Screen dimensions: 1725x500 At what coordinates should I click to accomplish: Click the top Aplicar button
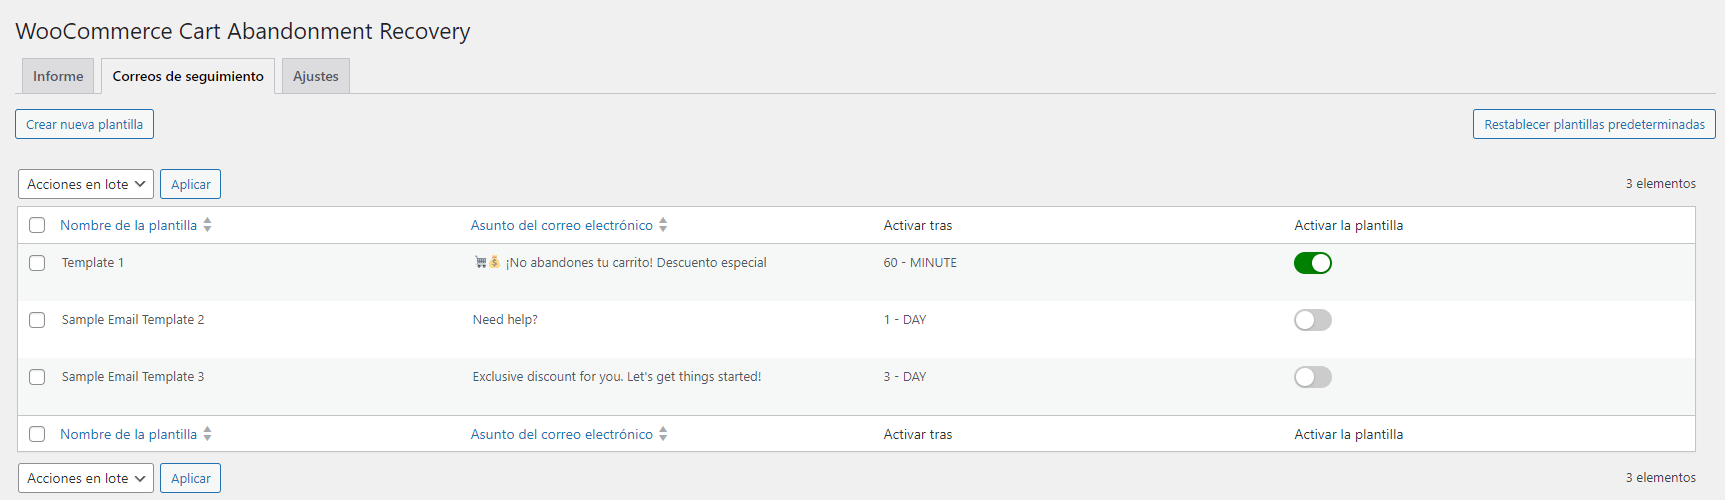[x=190, y=184]
